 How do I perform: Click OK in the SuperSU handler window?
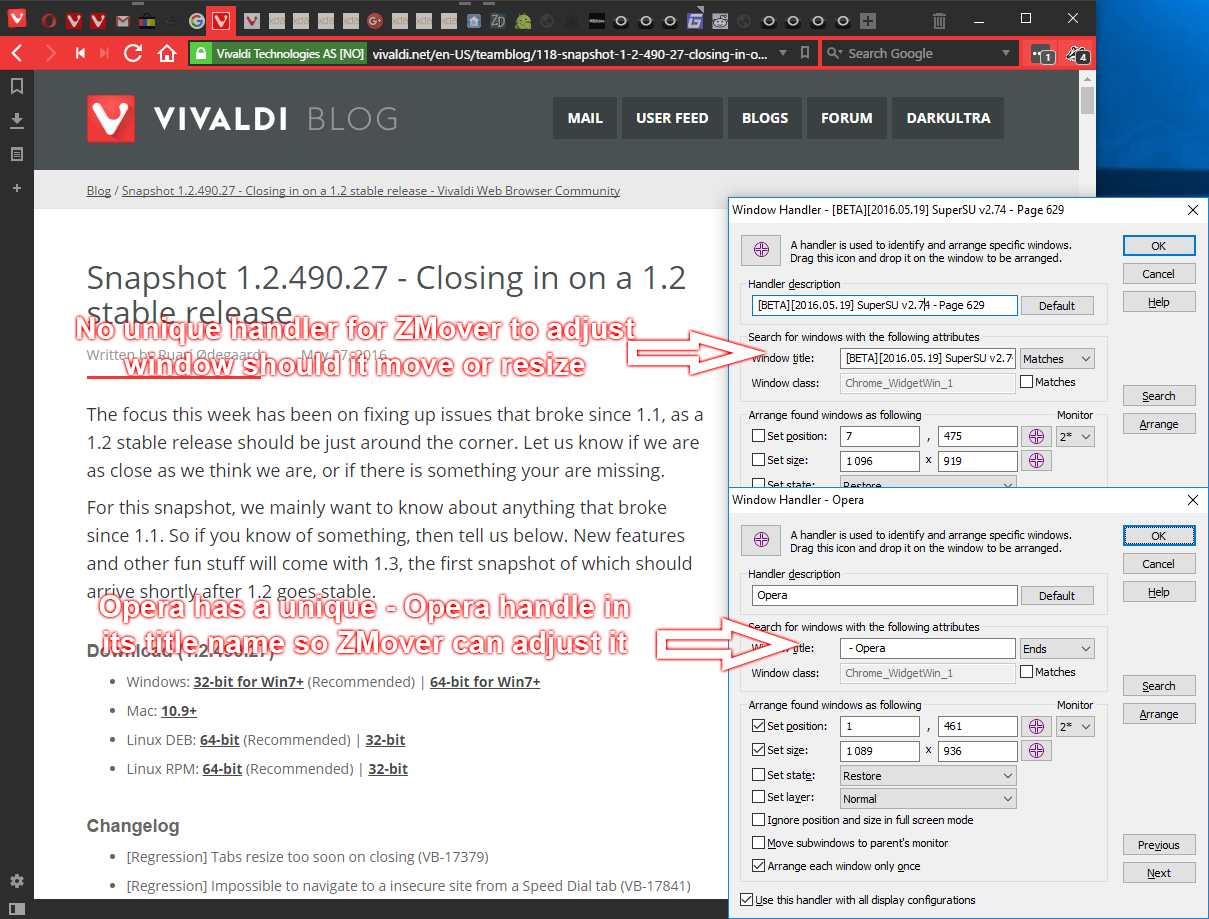coord(1158,246)
